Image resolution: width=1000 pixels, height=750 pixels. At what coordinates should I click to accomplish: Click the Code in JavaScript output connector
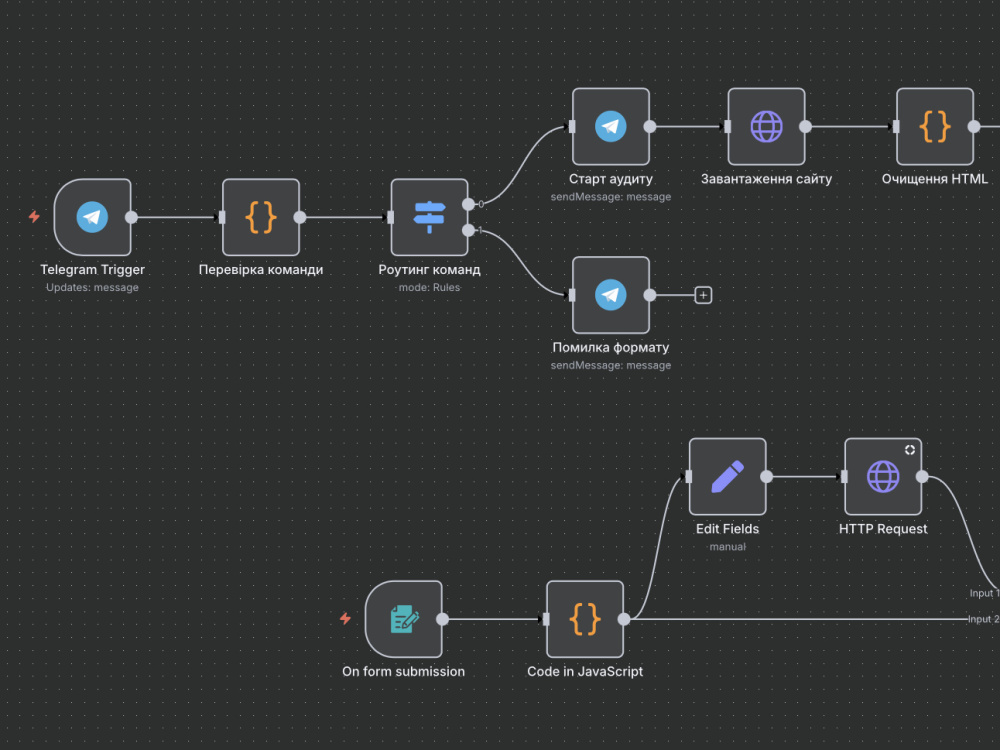pyautogui.click(x=624, y=619)
